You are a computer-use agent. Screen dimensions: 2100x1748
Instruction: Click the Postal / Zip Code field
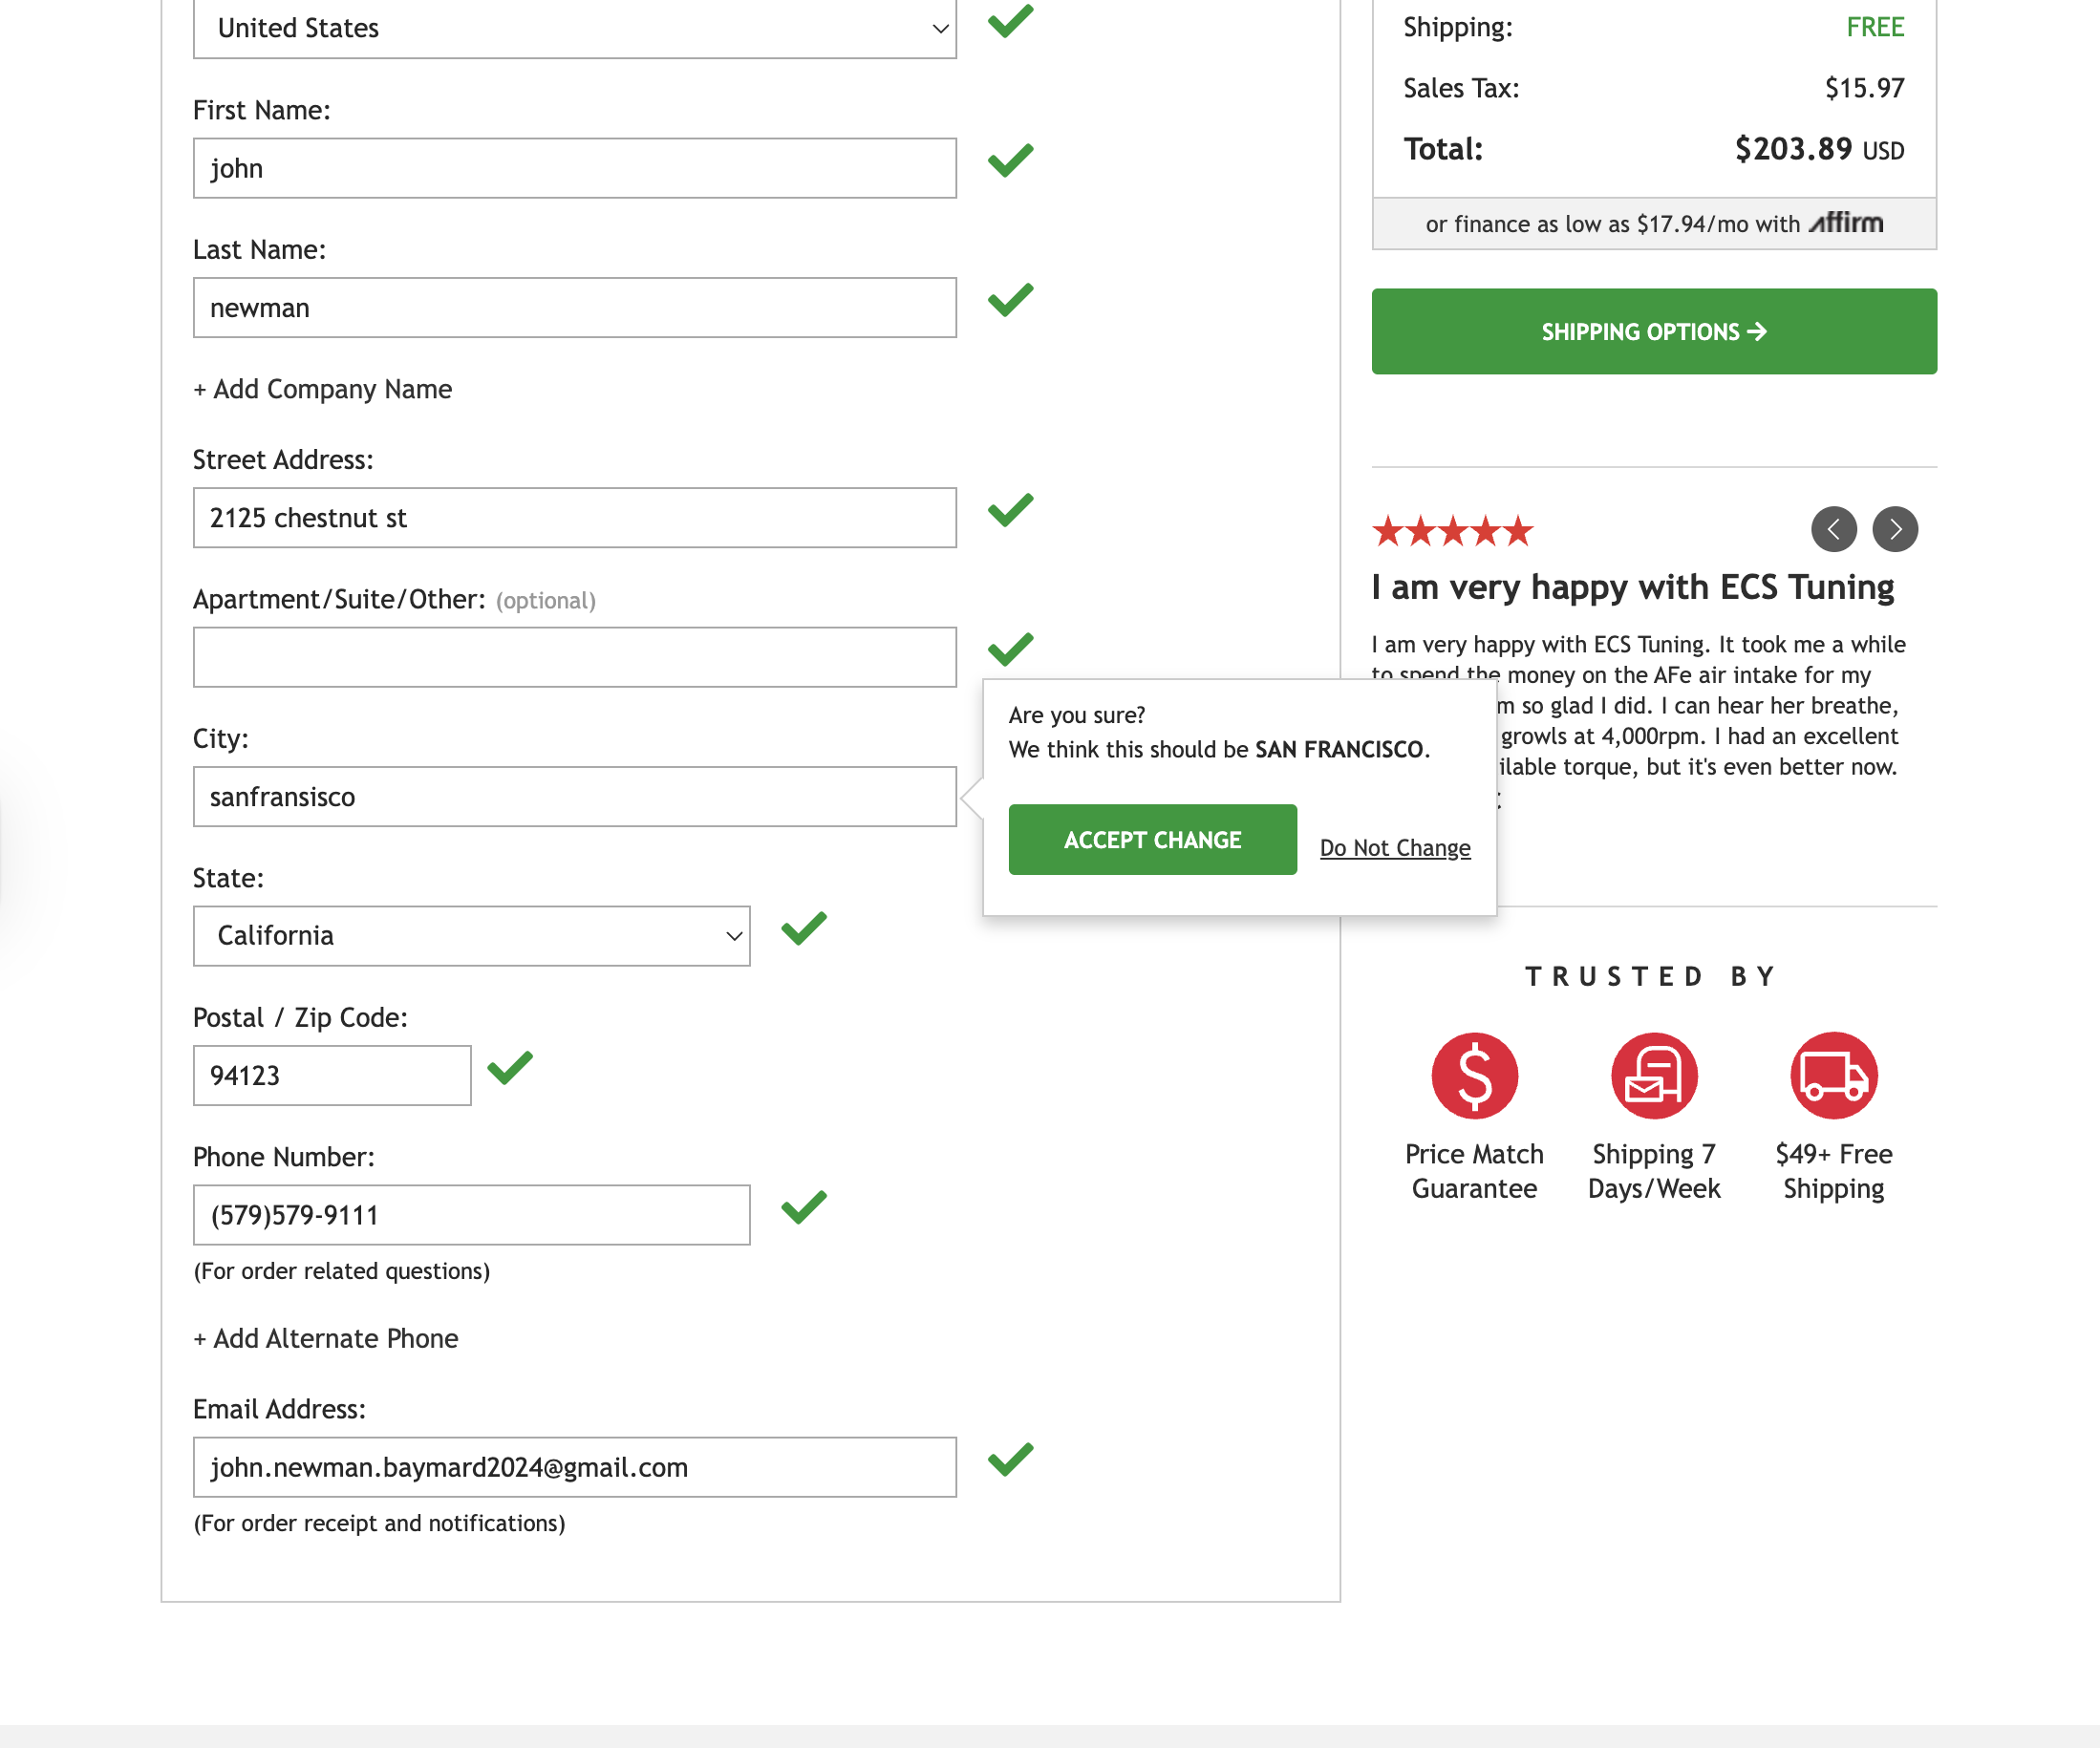(x=331, y=1076)
